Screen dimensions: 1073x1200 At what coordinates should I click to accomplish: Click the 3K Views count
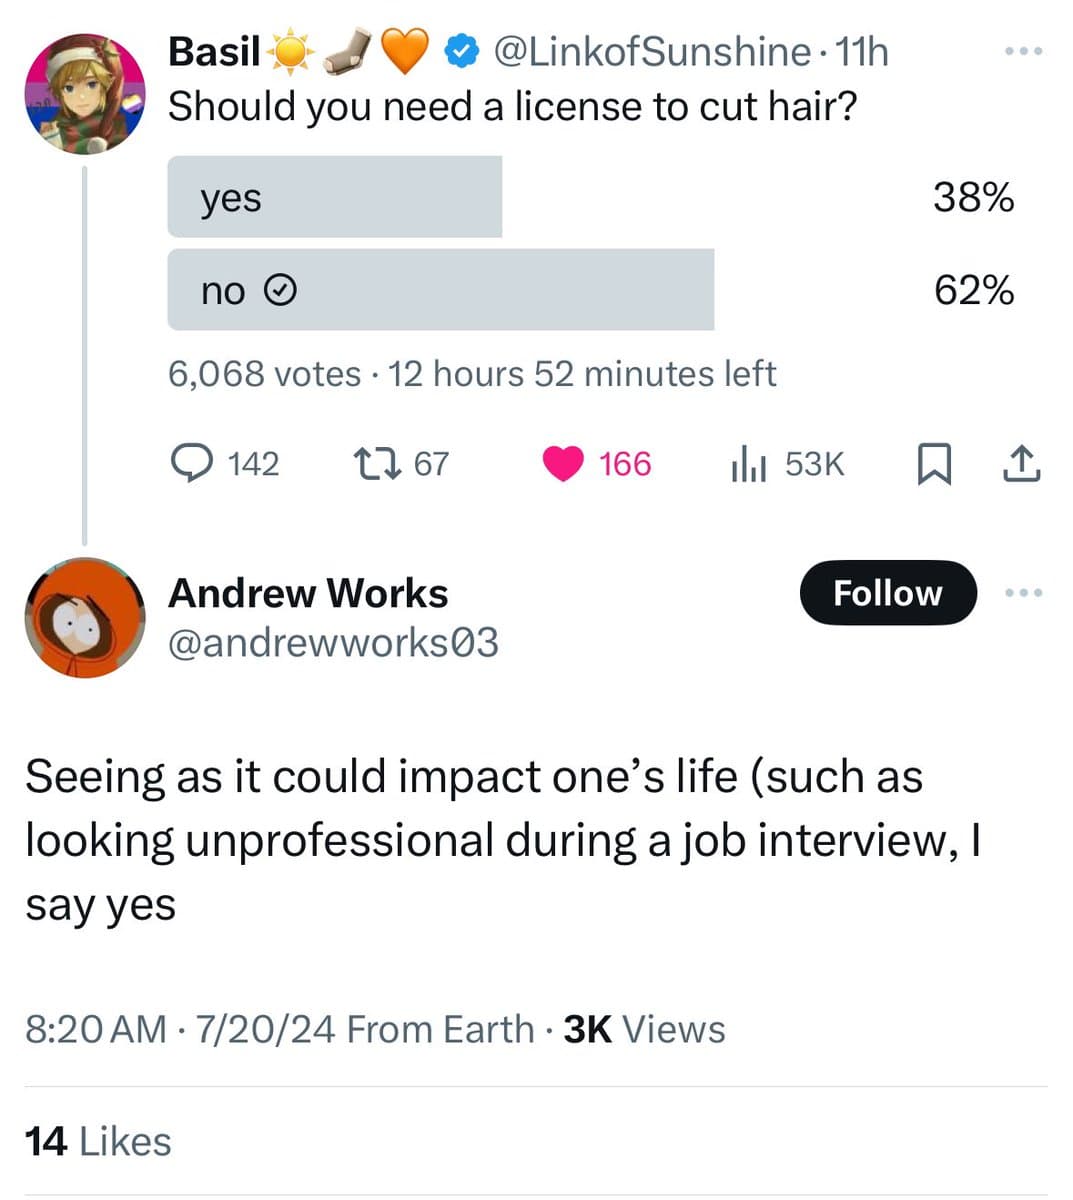tap(645, 1029)
